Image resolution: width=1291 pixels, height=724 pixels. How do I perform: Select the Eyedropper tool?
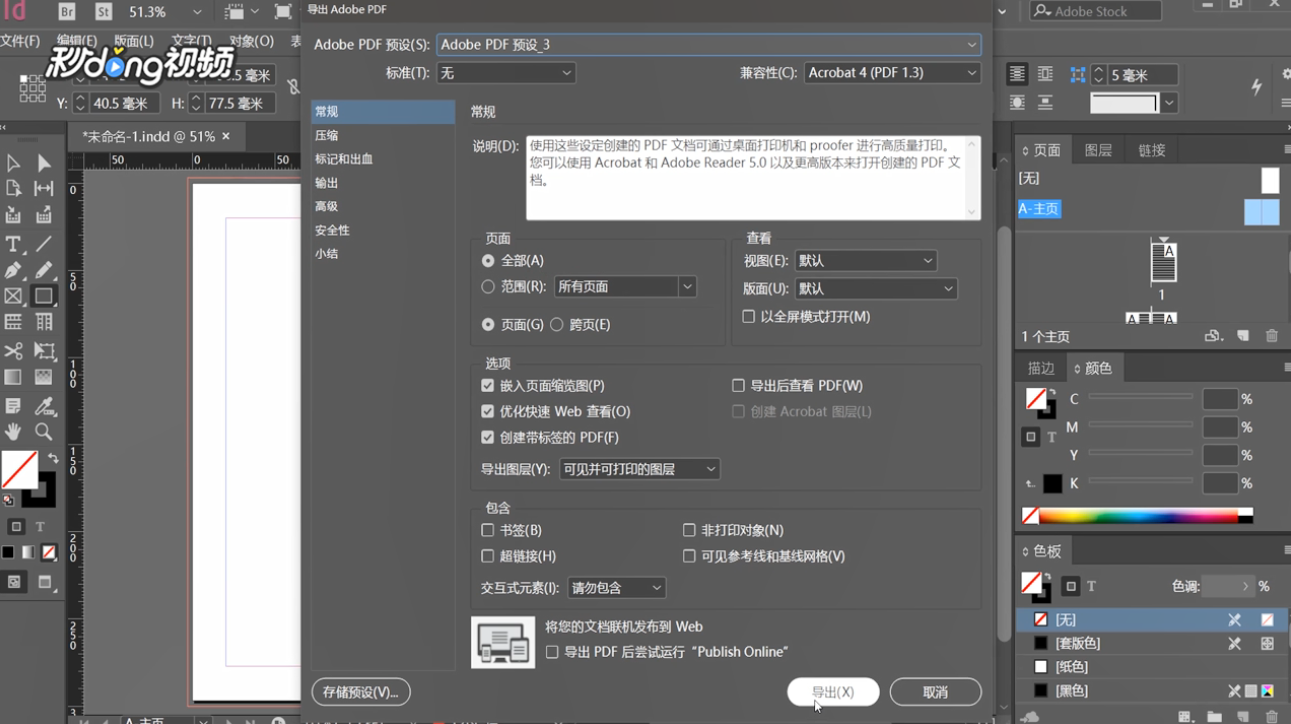[x=44, y=406]
